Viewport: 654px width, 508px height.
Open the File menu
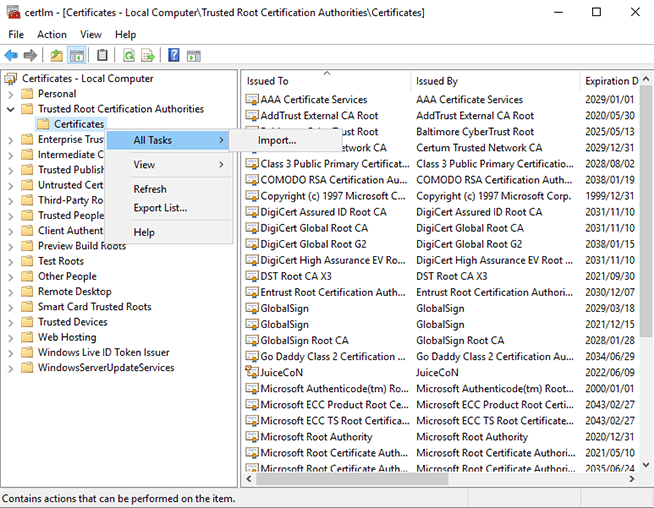coord(16,34)
